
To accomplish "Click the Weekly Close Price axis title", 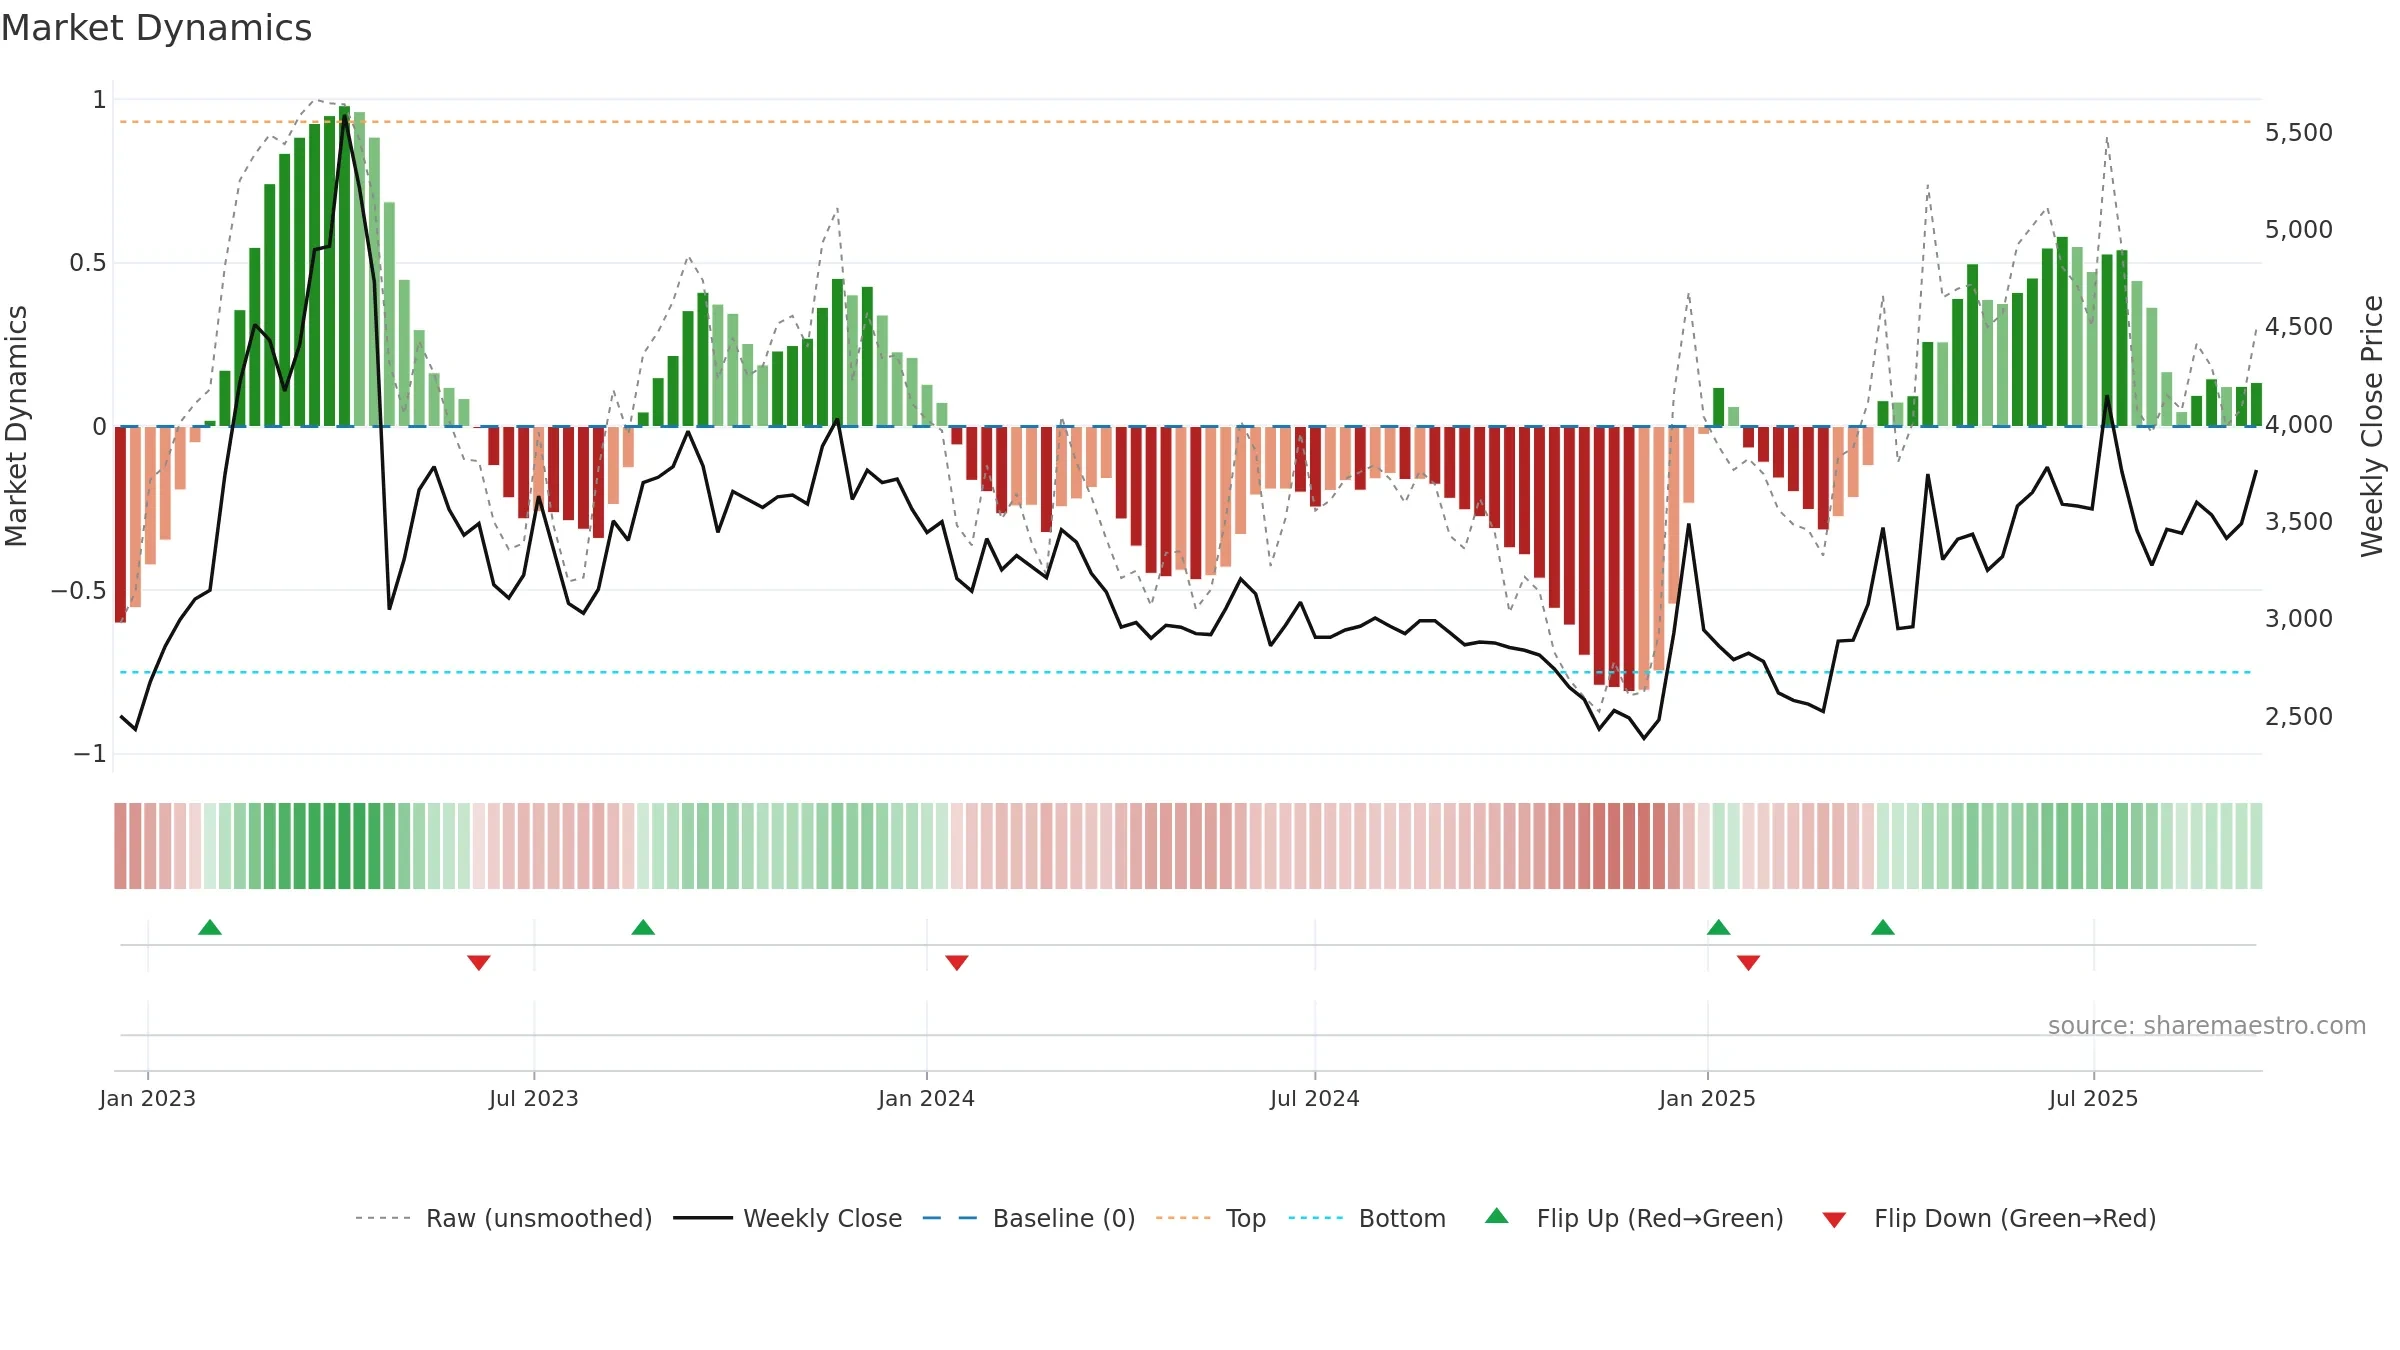I will pos(2373,426).
